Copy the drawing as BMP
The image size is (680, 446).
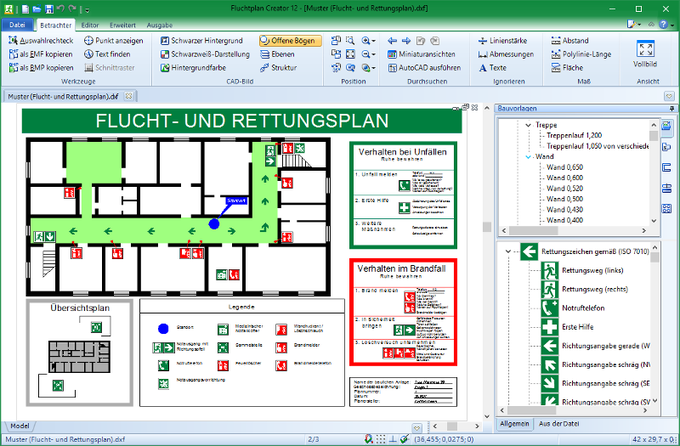coord(41,68)
